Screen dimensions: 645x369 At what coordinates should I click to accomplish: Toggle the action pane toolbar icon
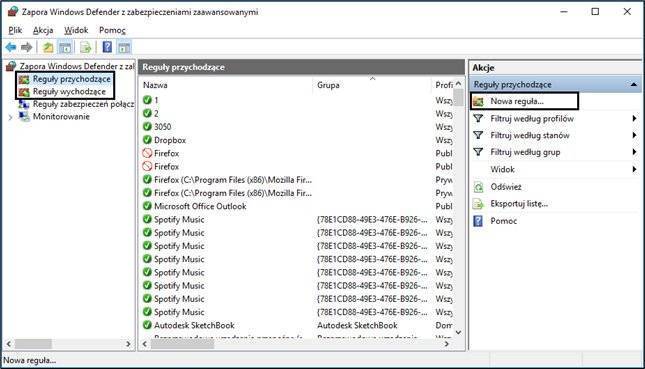(124, 47)
